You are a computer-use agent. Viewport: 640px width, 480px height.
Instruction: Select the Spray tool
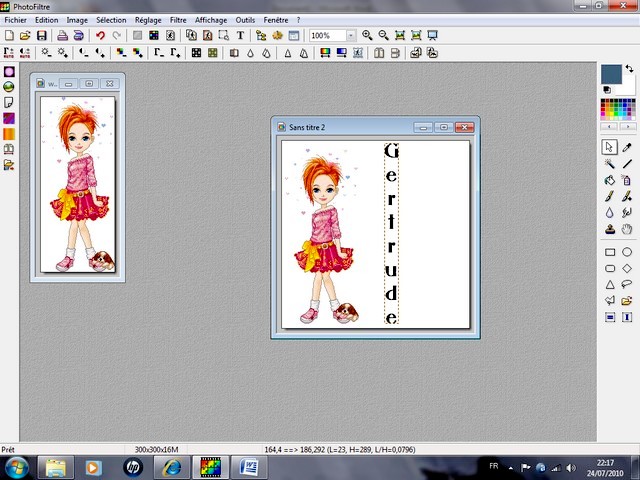pyautogui.click(x=627, y=180)
